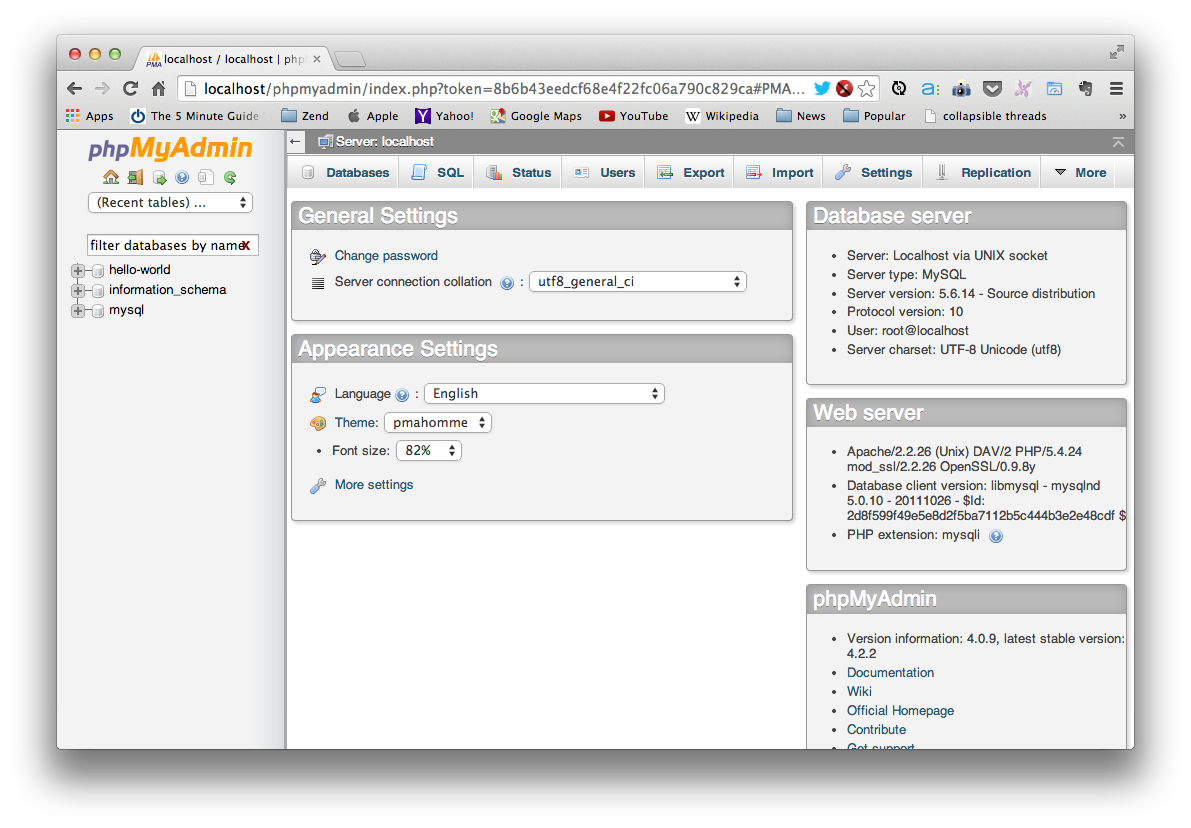Screen dimensions: 1191x828
Task: Collapse the navigation panel with the left arrow
Action: click(x=294, y=142)
